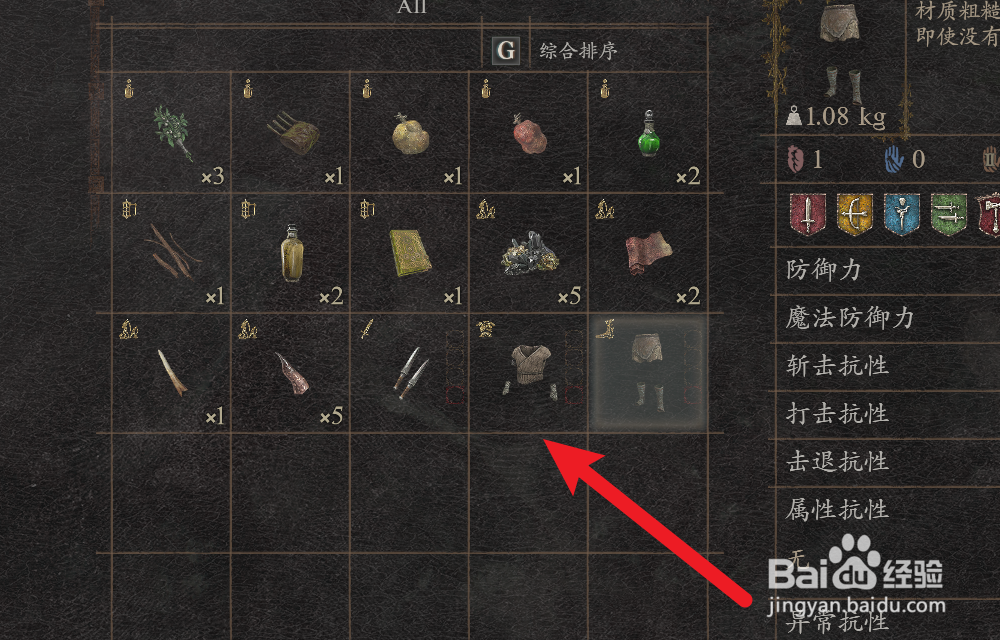Screen dimensions: 1000x640
Task: Choose the selected skirt leg armor
Action: pos(648,372)
